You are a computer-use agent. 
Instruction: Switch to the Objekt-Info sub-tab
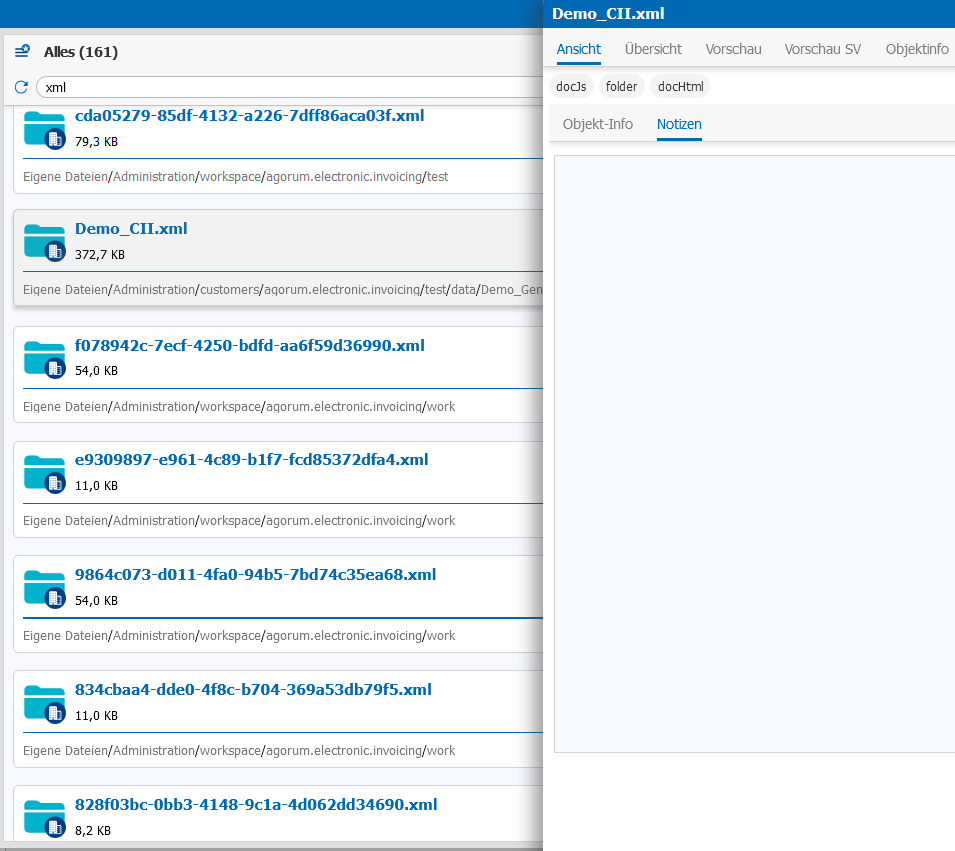tap(597, 124)
